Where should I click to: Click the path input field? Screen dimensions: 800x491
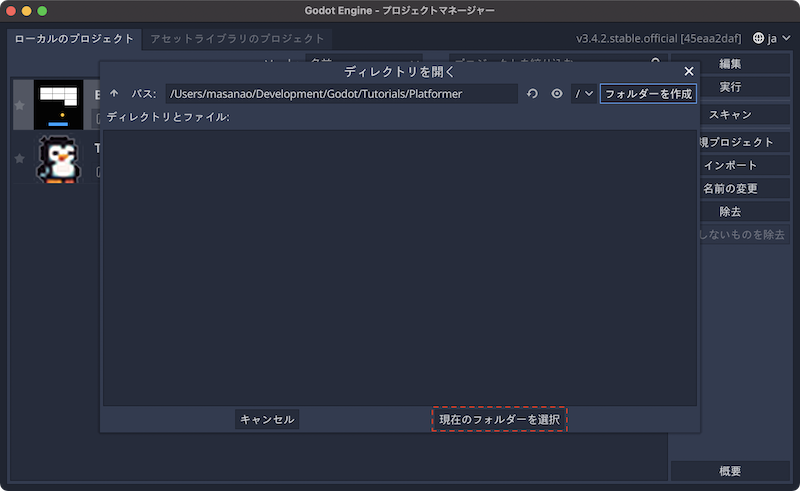point(340,94)
